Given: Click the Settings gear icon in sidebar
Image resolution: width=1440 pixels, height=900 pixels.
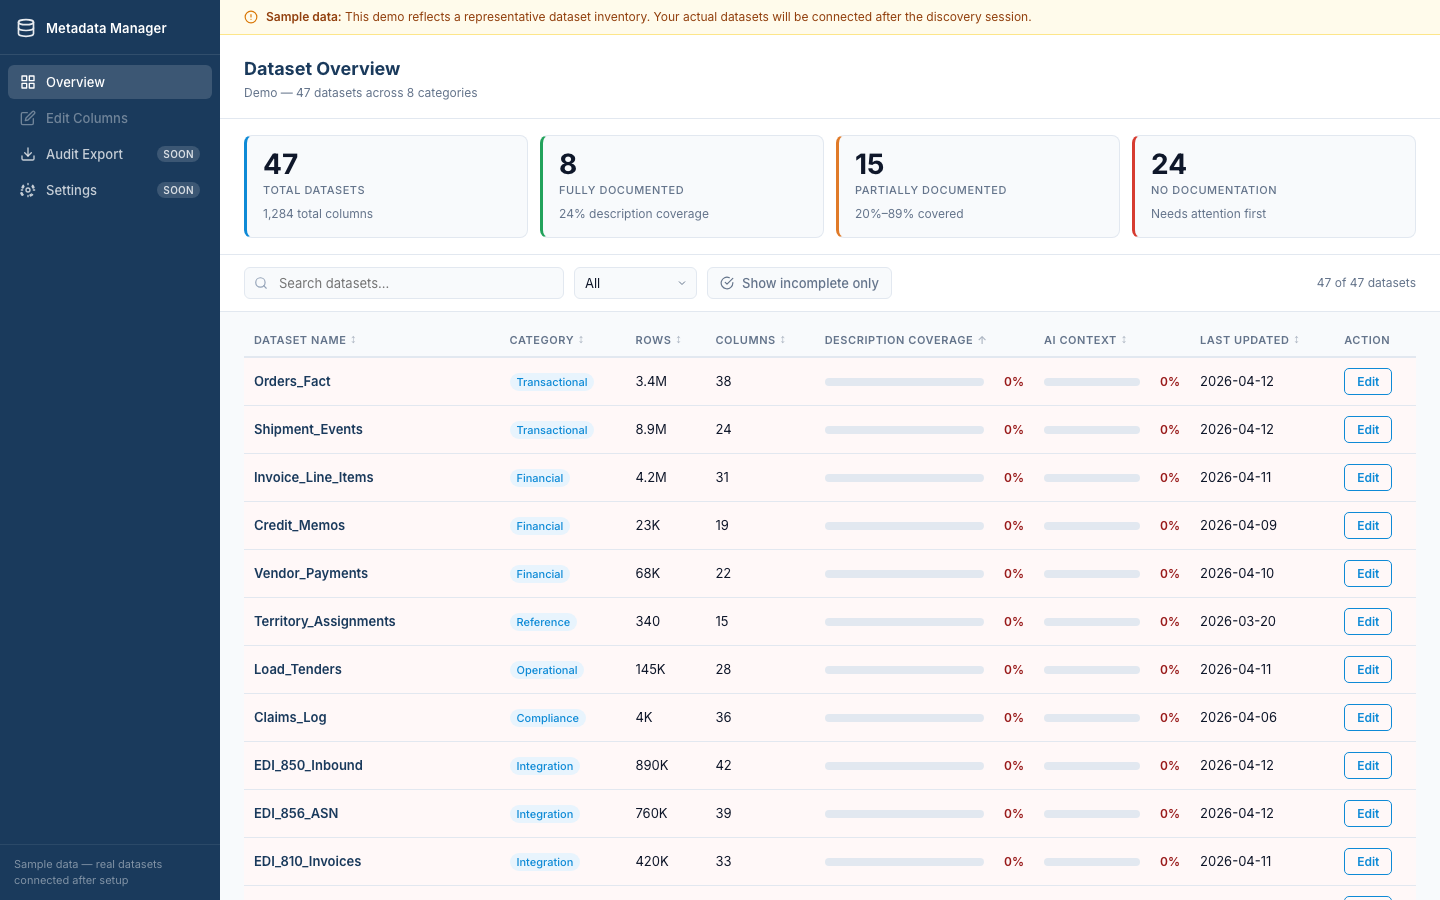Looking at the screenshot, I should (28, 190).
